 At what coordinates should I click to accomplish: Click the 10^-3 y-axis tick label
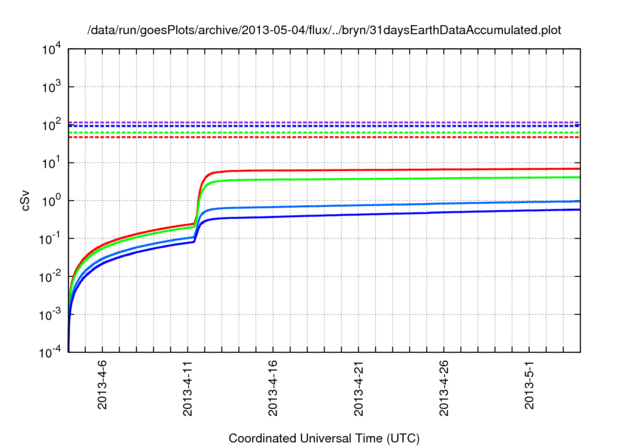click(51, 314)
